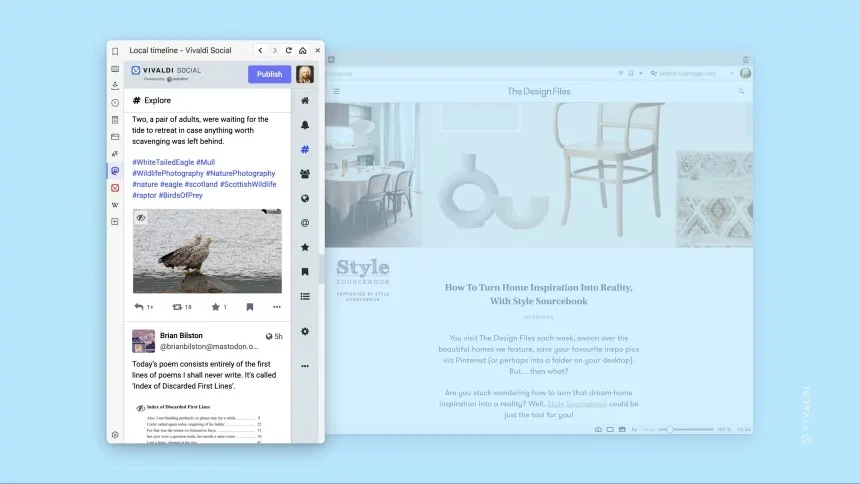Open the #BirdsOfPrey hashtag
Screen dimensions: 860x484
coord(180,195)
